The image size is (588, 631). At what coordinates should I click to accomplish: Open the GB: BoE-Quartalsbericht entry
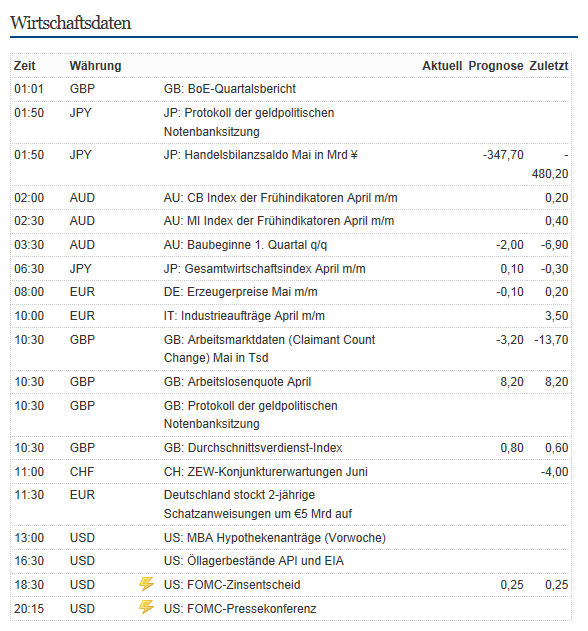click(x=230, y=89)
